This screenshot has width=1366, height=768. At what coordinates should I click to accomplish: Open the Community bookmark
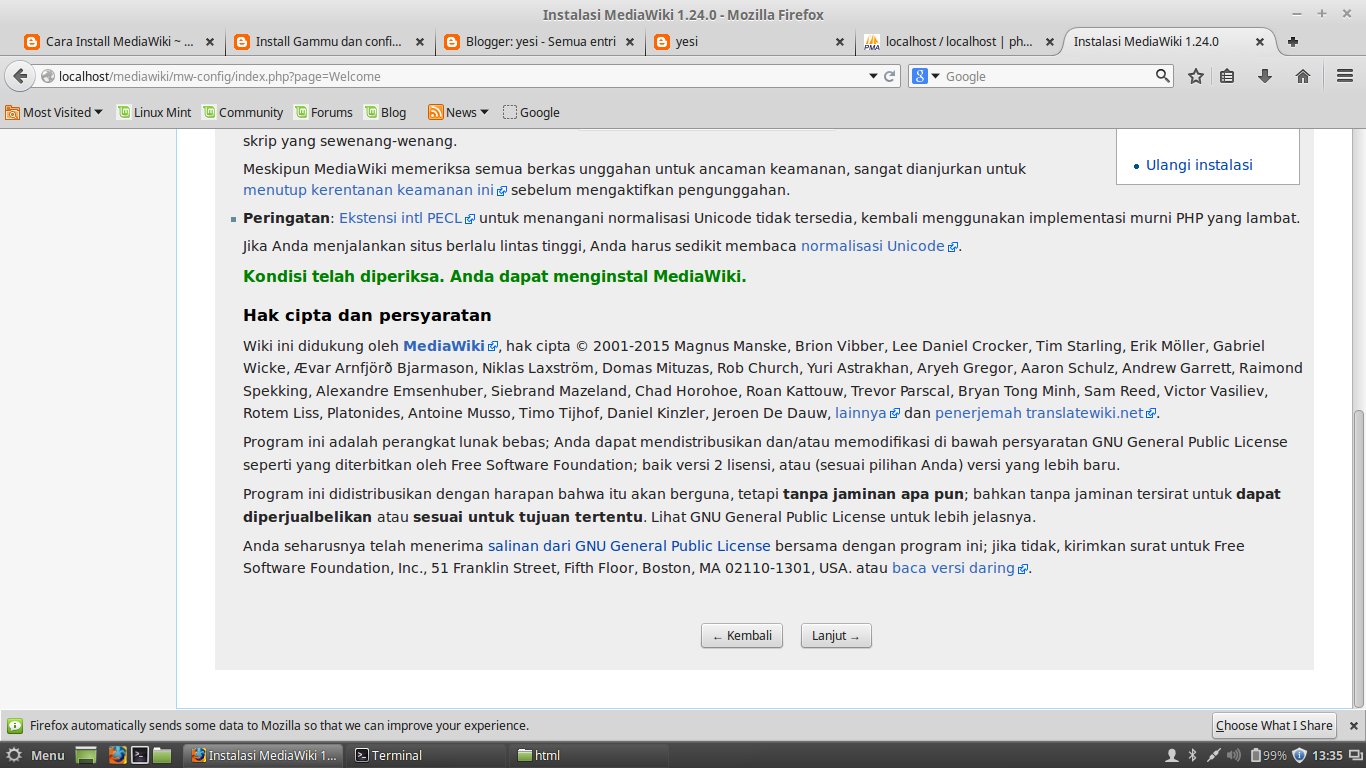tap(242, 112)
